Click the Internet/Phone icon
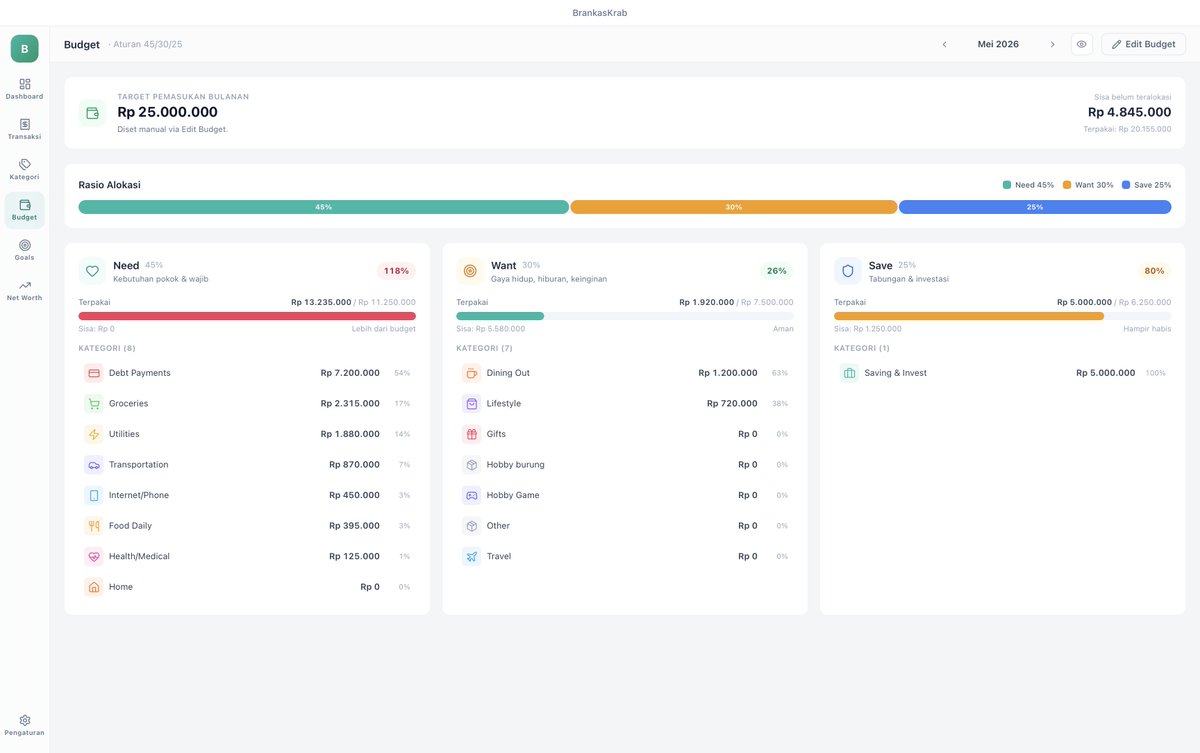Screen dimensions: 1200x753 (x=93, y=495)
